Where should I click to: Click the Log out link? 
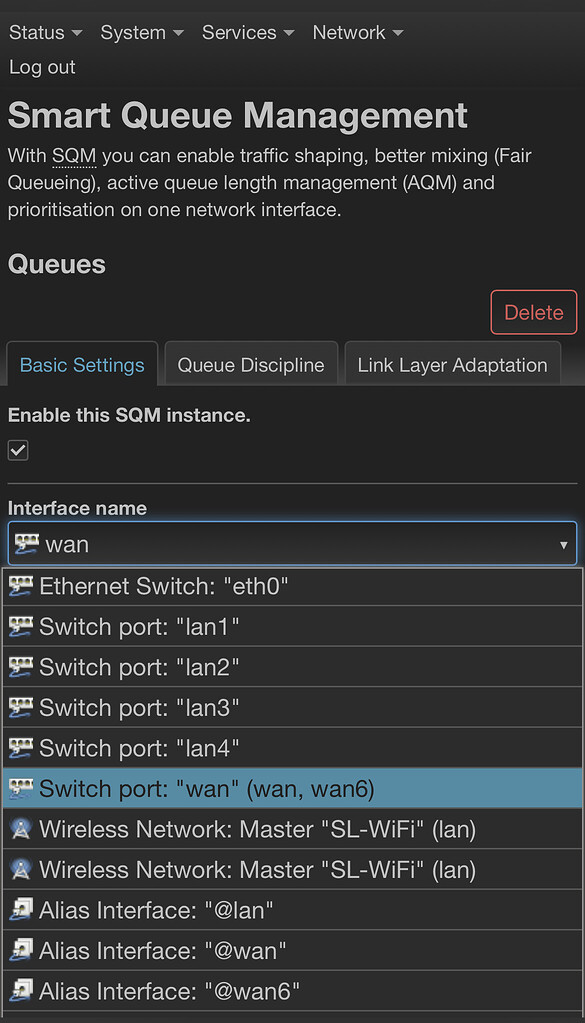[x=41, y=67]
